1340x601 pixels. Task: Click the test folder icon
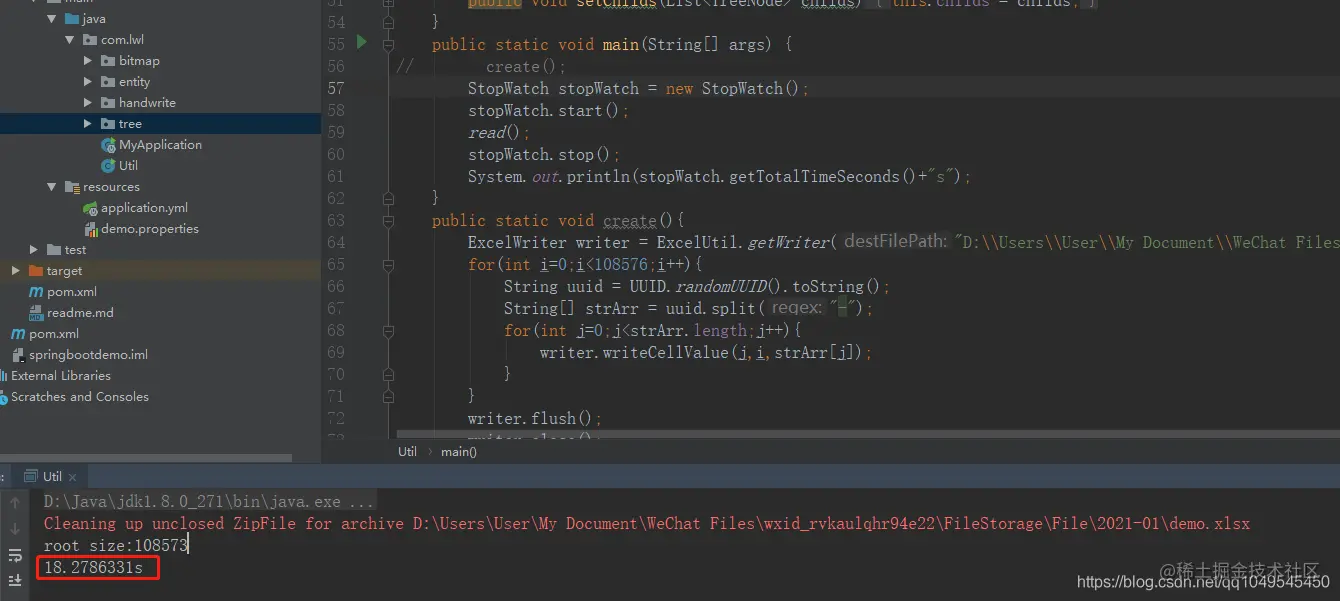pos(54,250)
